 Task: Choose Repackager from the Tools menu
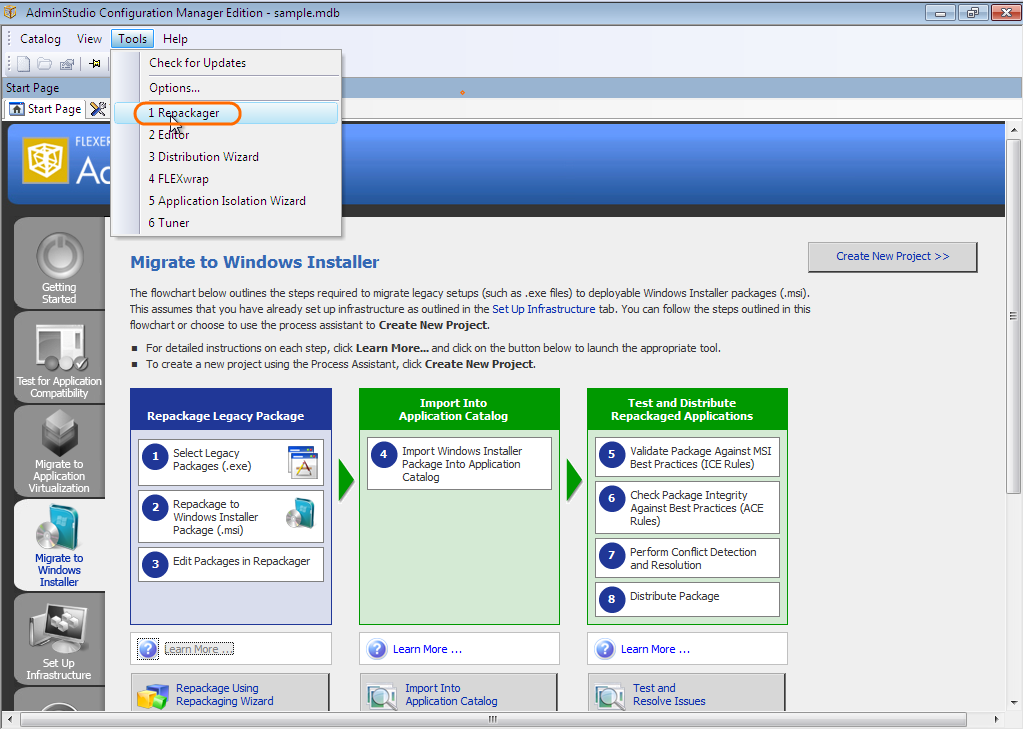184,113
